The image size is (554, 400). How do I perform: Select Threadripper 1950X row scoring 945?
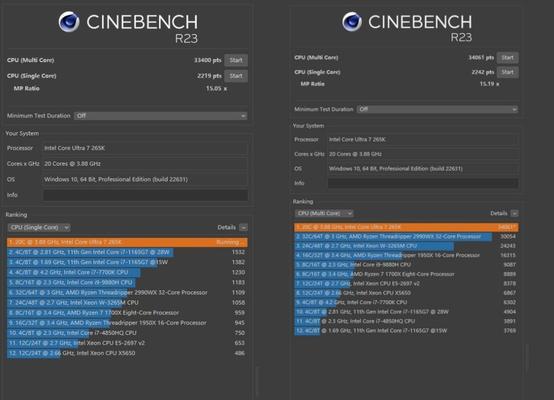[127, 323]
